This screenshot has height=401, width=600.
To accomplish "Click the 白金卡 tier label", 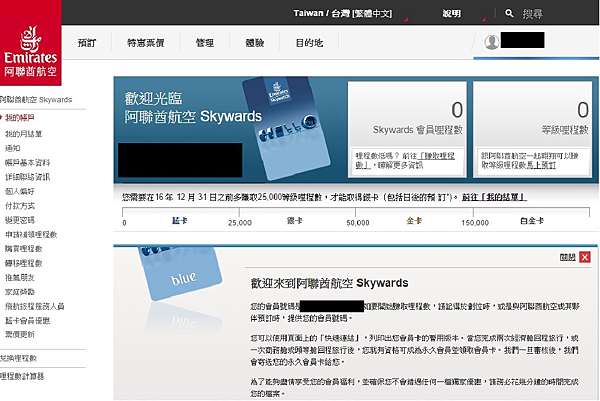I will coord(532,221).
